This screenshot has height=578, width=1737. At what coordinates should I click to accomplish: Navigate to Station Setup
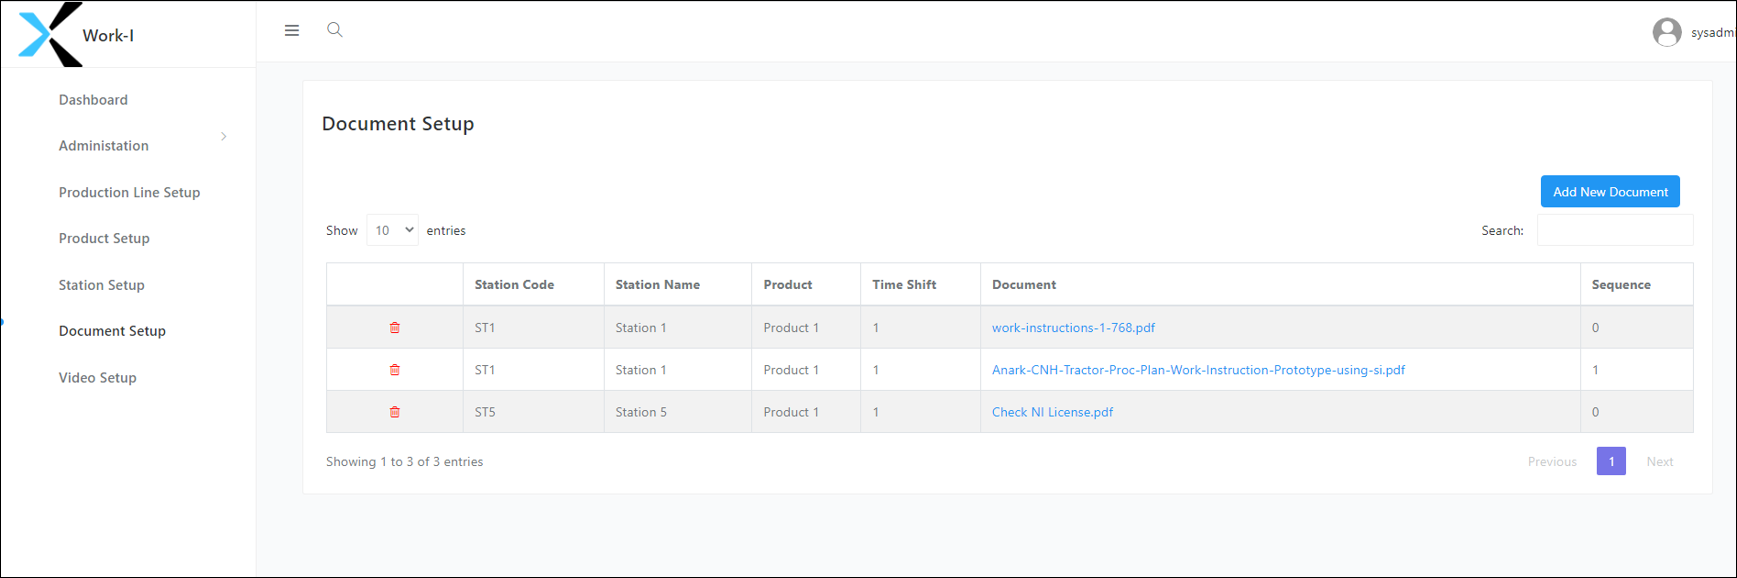coord(101,285)
